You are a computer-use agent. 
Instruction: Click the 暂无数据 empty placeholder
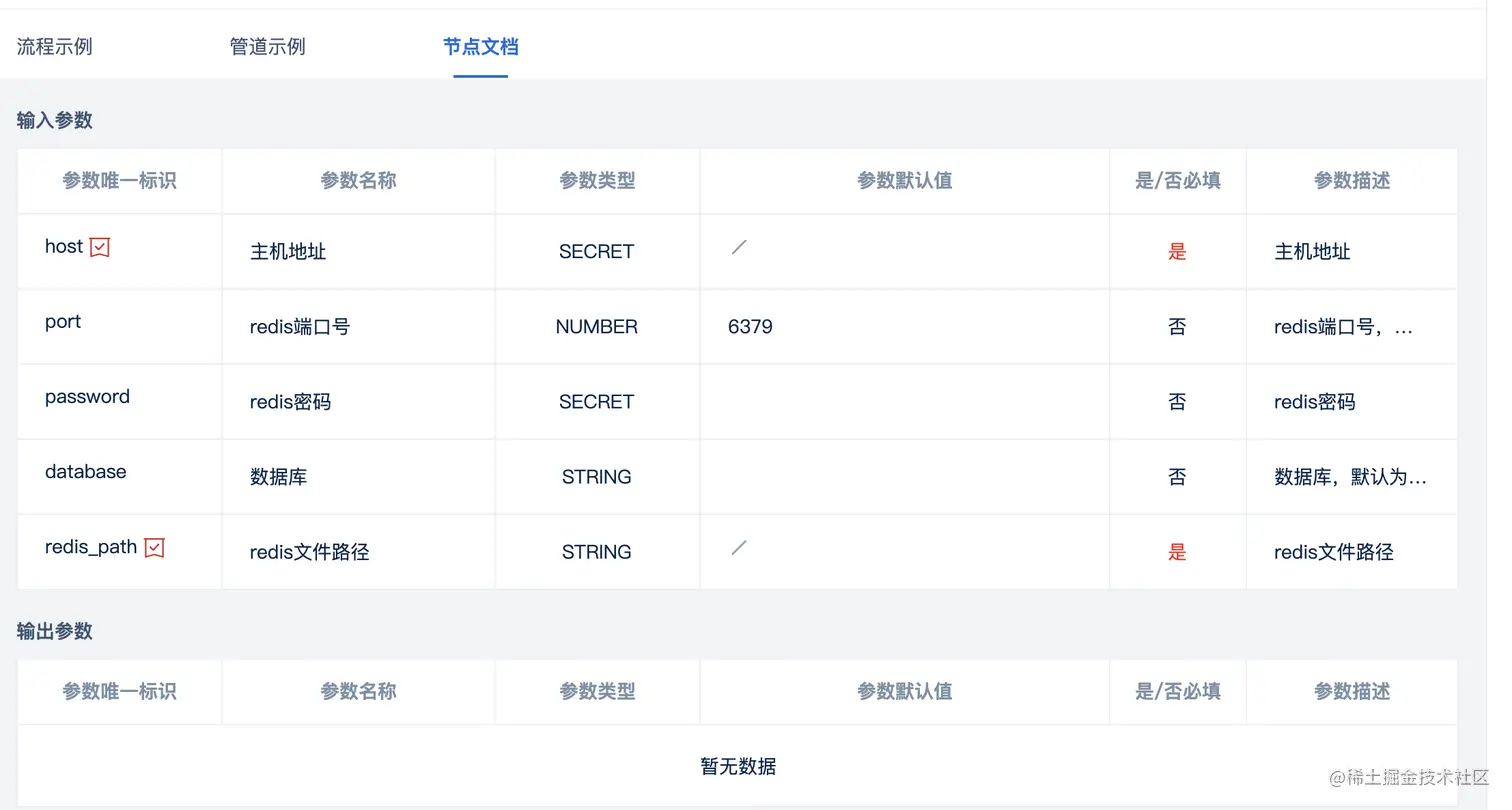(738, 767)
